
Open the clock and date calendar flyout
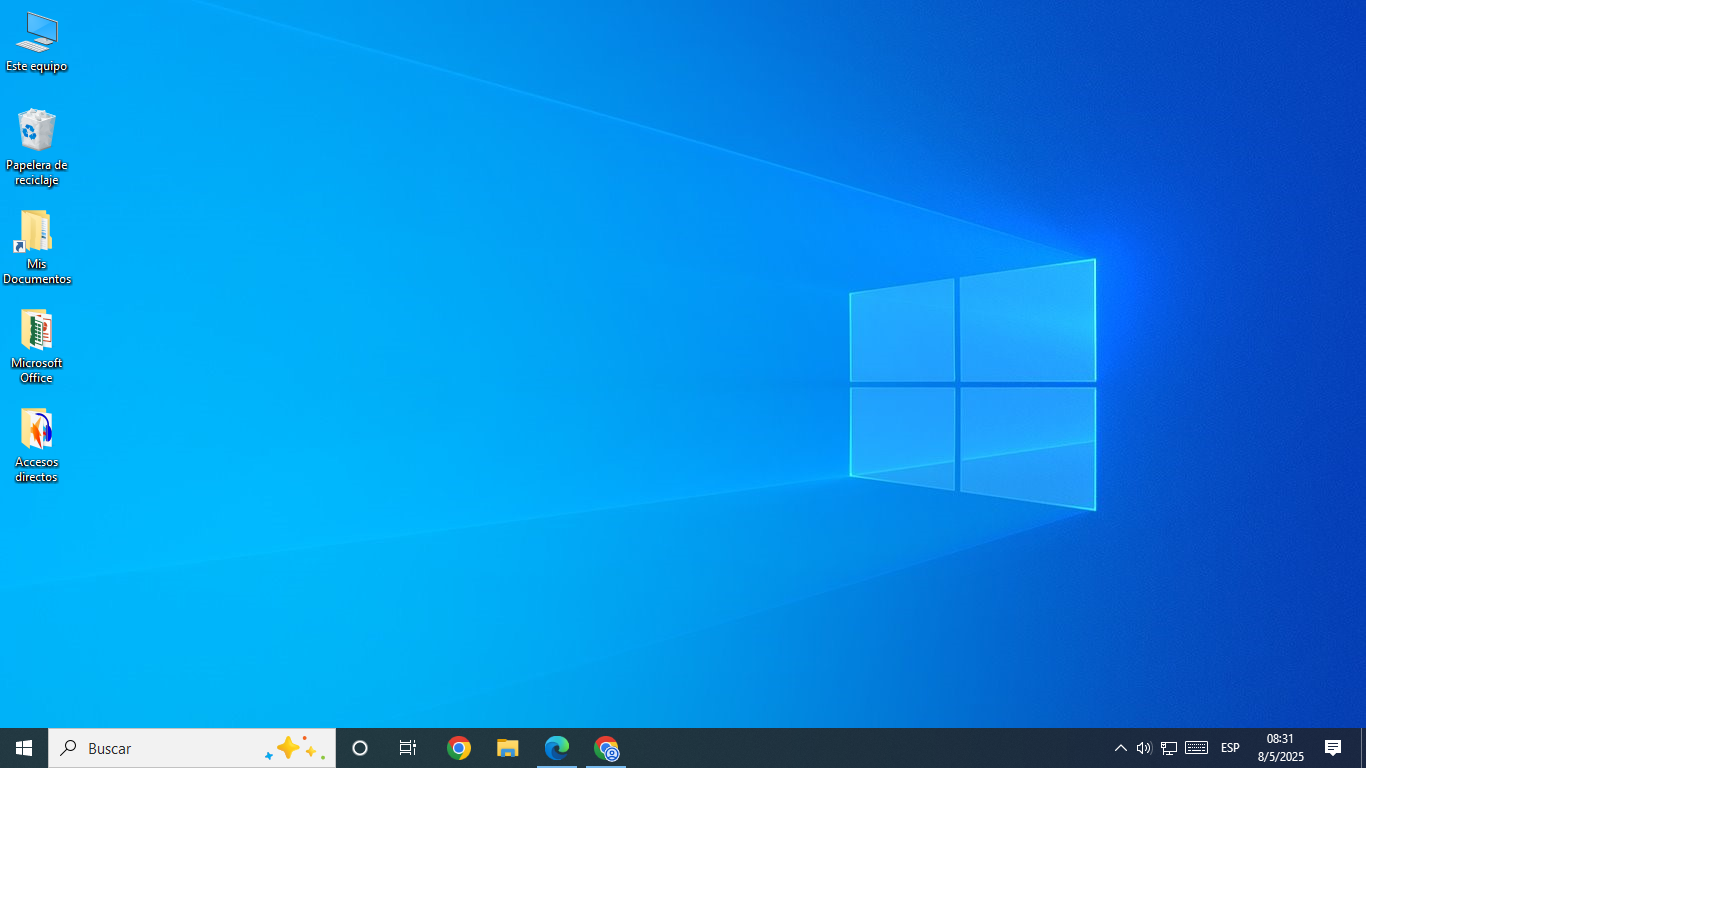pos(1281,748)
